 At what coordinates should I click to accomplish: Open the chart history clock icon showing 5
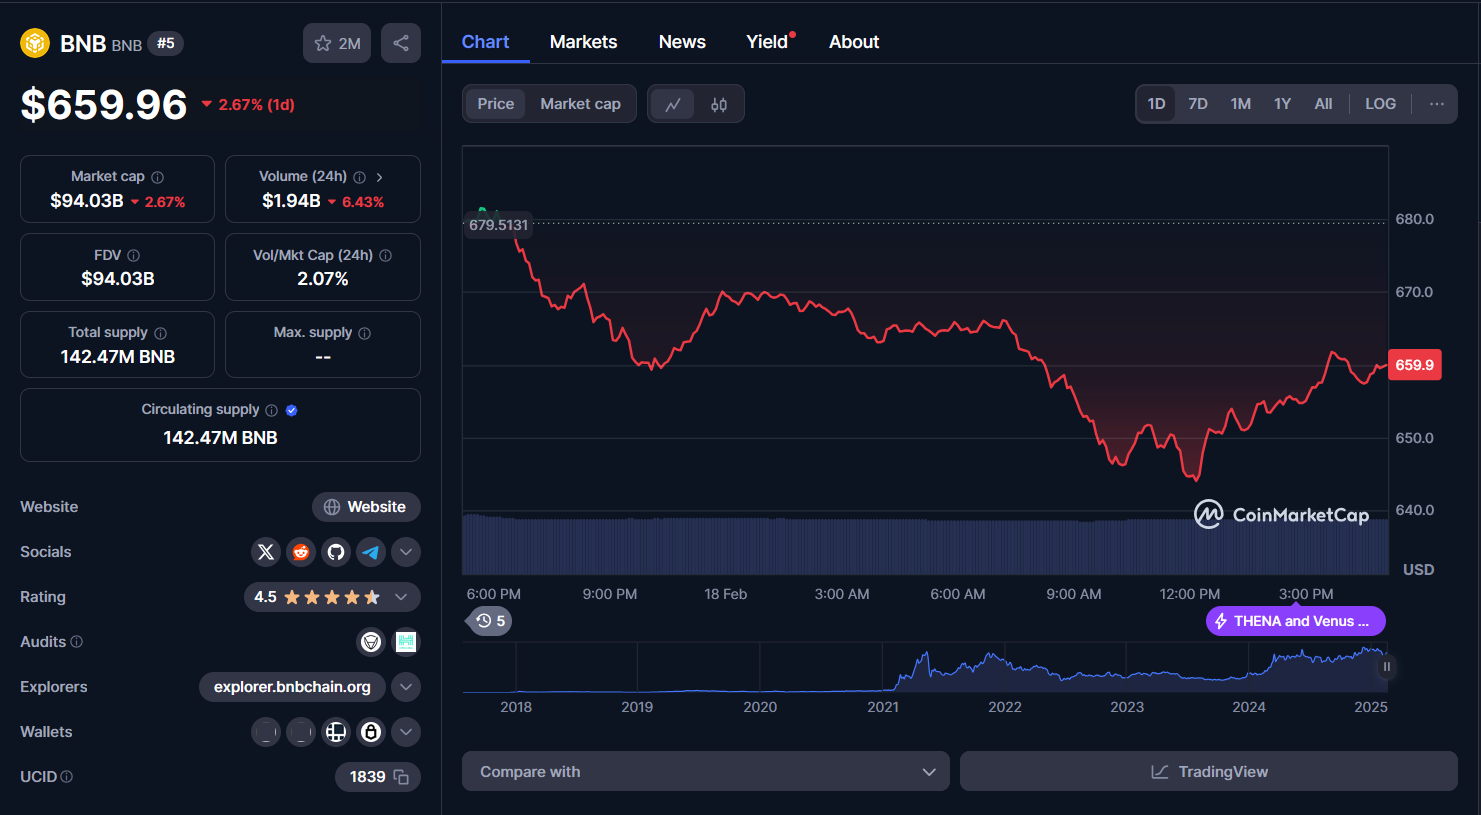[488, 621]
